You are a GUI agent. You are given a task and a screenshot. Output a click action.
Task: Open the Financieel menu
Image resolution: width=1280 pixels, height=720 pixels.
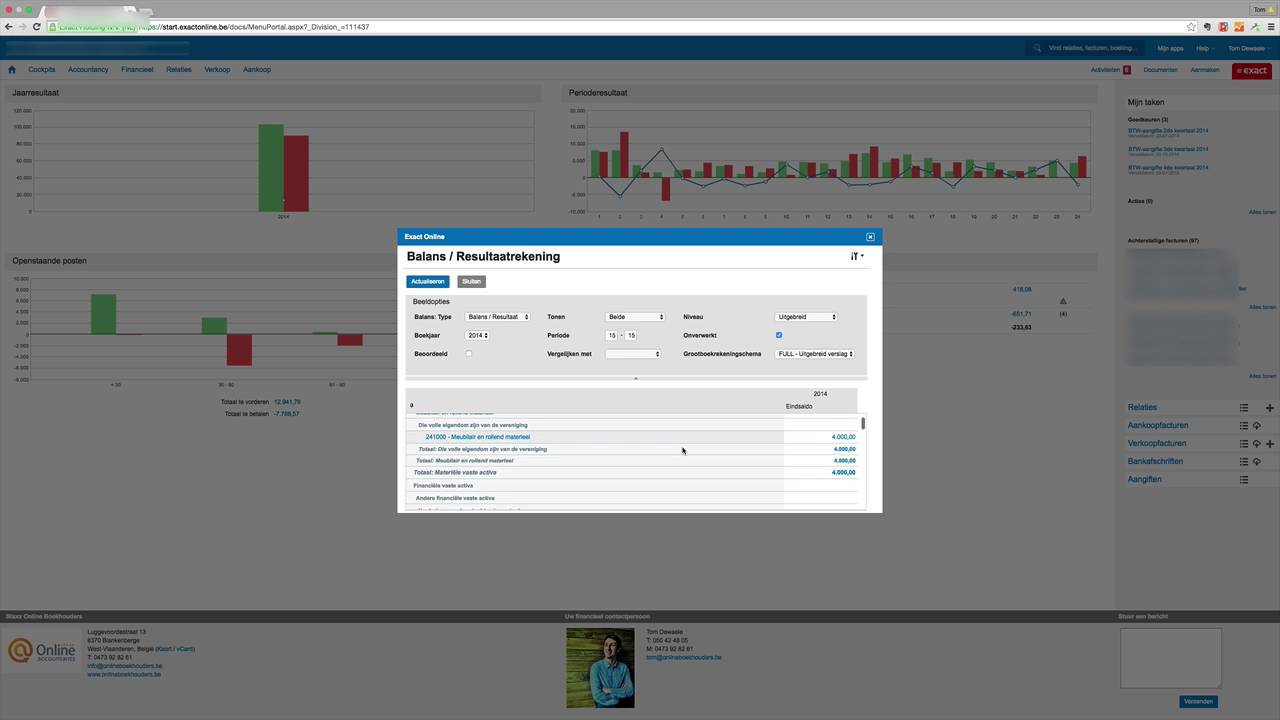pos(137,70)
